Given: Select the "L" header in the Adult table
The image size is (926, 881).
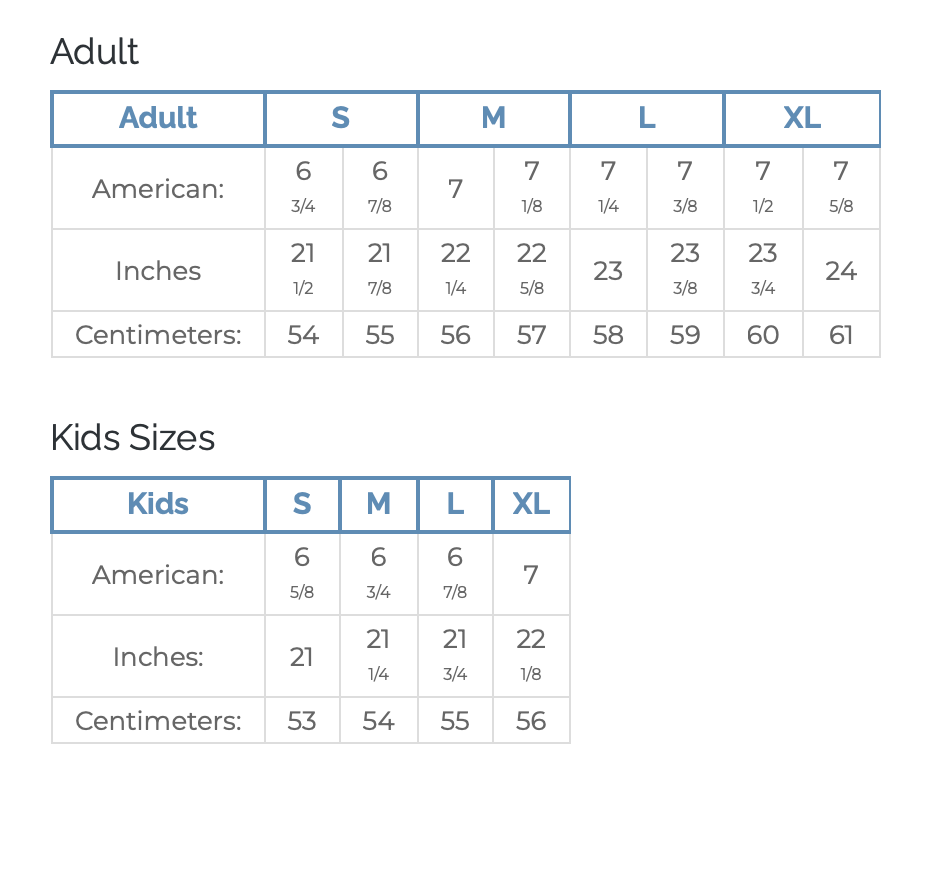Looking at the screenshot, I should point(647,118).
